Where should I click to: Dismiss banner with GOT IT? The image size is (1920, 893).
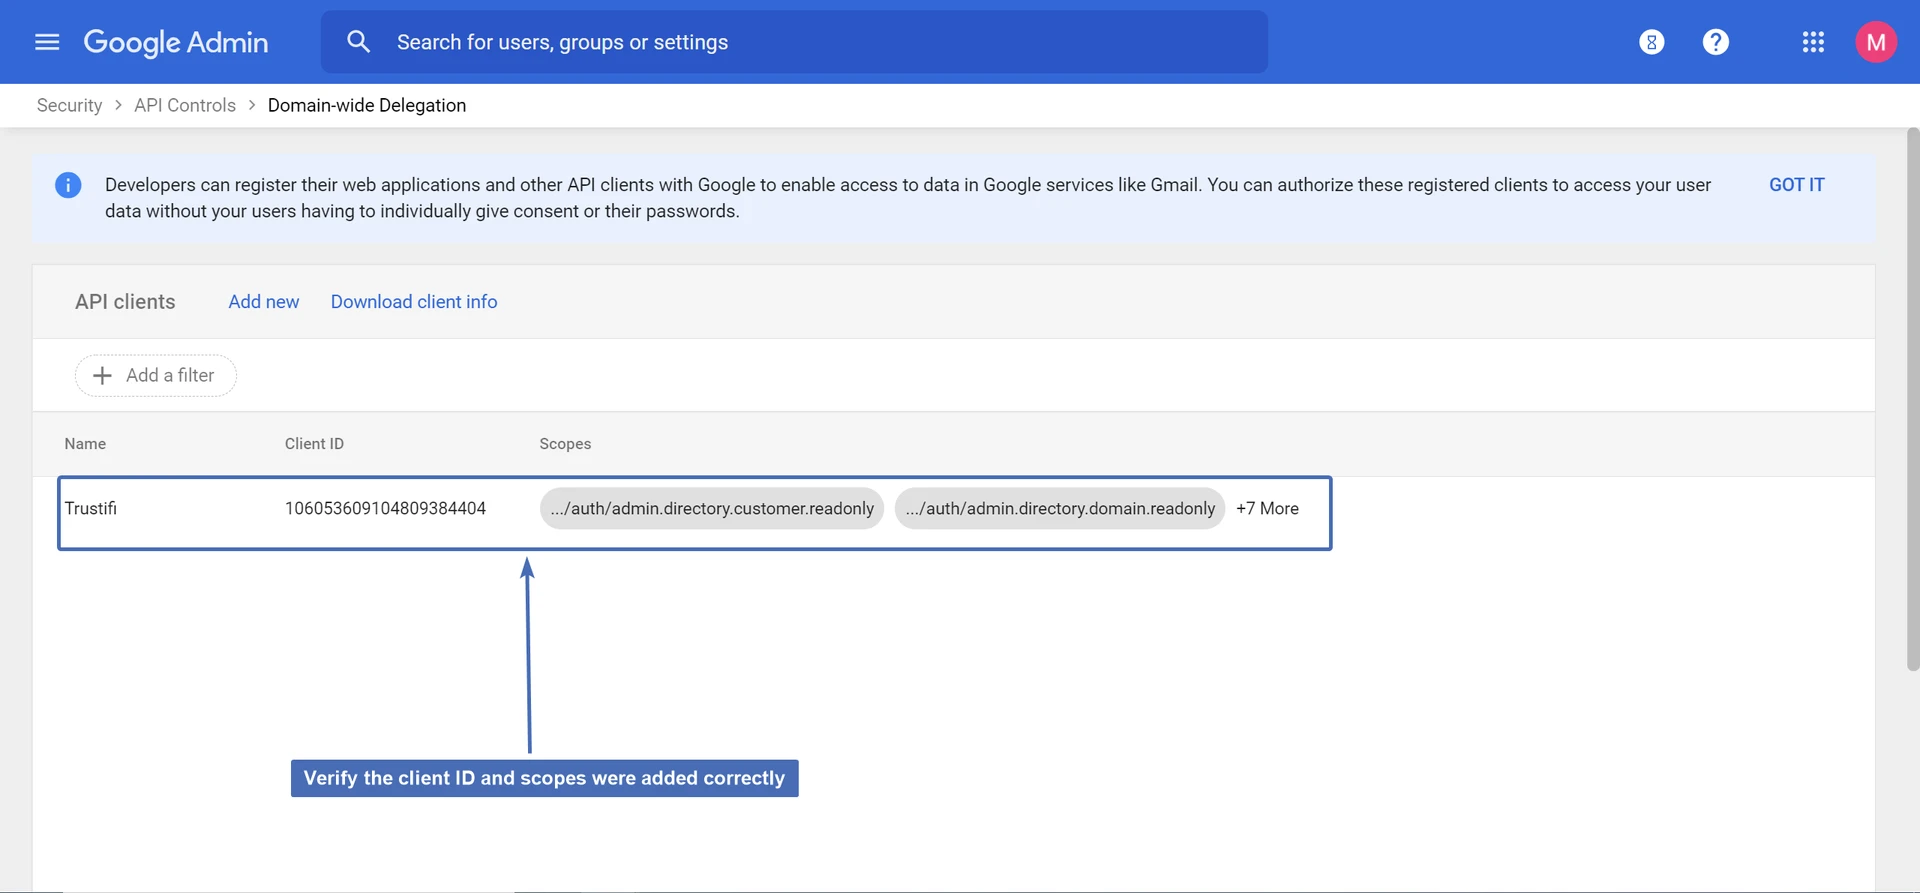click(x=1797, y=185)
